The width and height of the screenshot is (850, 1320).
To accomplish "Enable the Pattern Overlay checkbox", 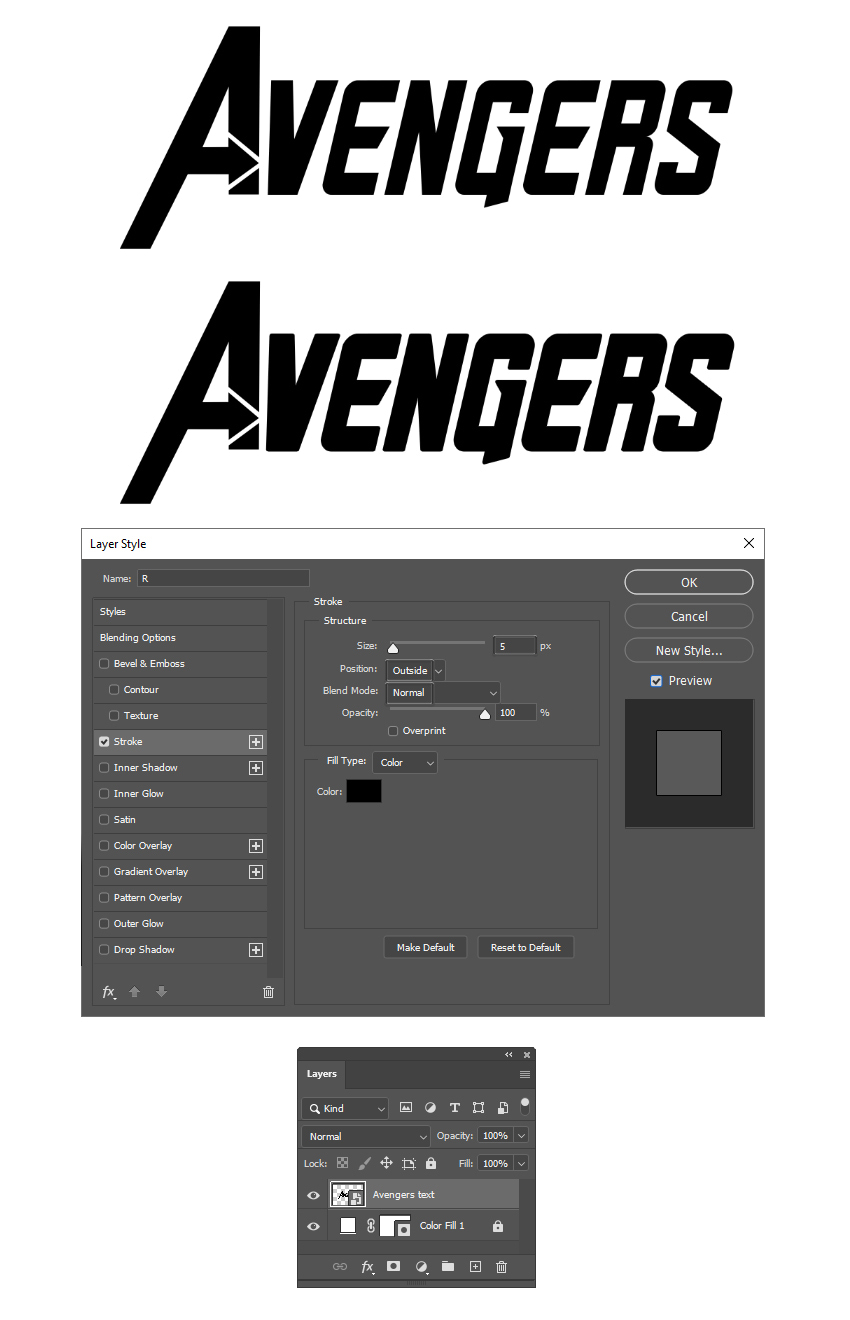I will coord(104,898).
